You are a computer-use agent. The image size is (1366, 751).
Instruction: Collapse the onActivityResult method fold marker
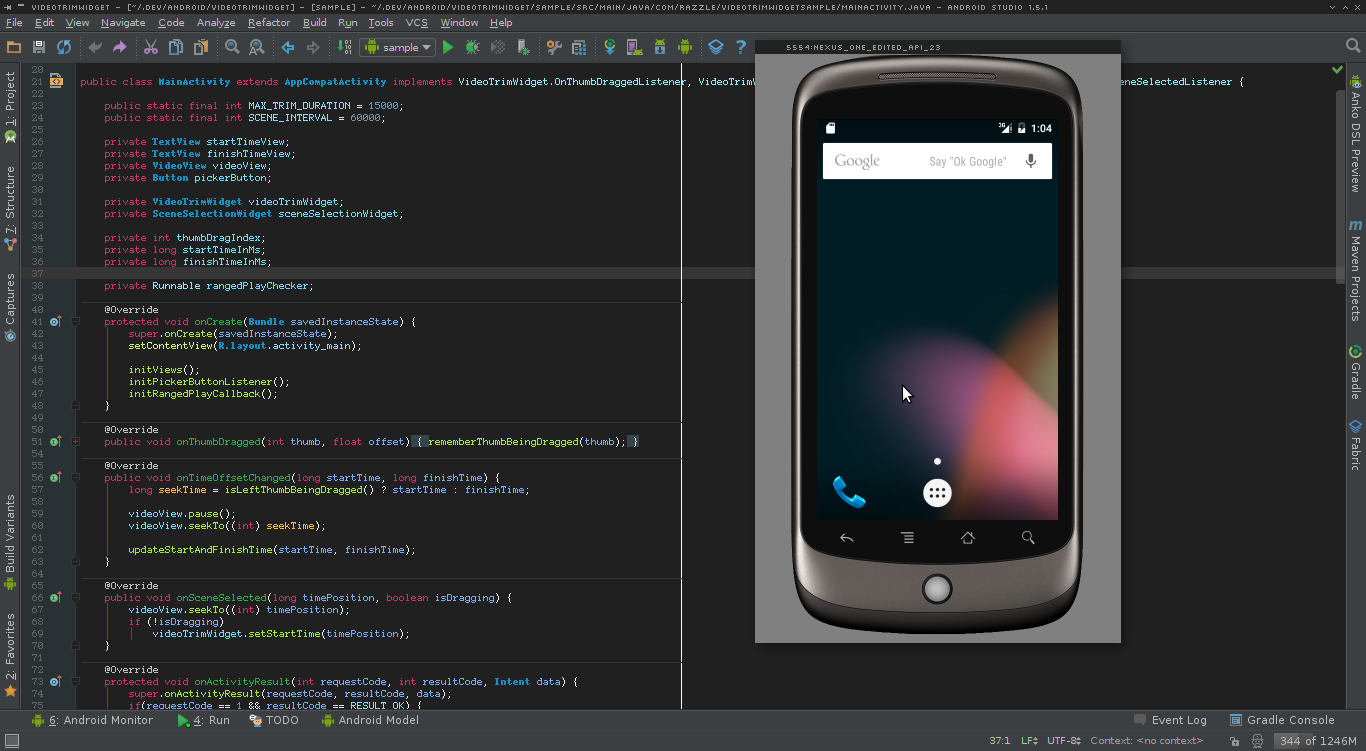coord(76,682)
